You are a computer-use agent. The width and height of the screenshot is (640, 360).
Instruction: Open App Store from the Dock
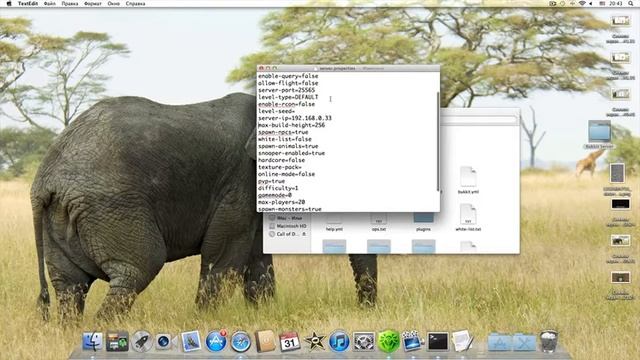[x=216, y=341]
